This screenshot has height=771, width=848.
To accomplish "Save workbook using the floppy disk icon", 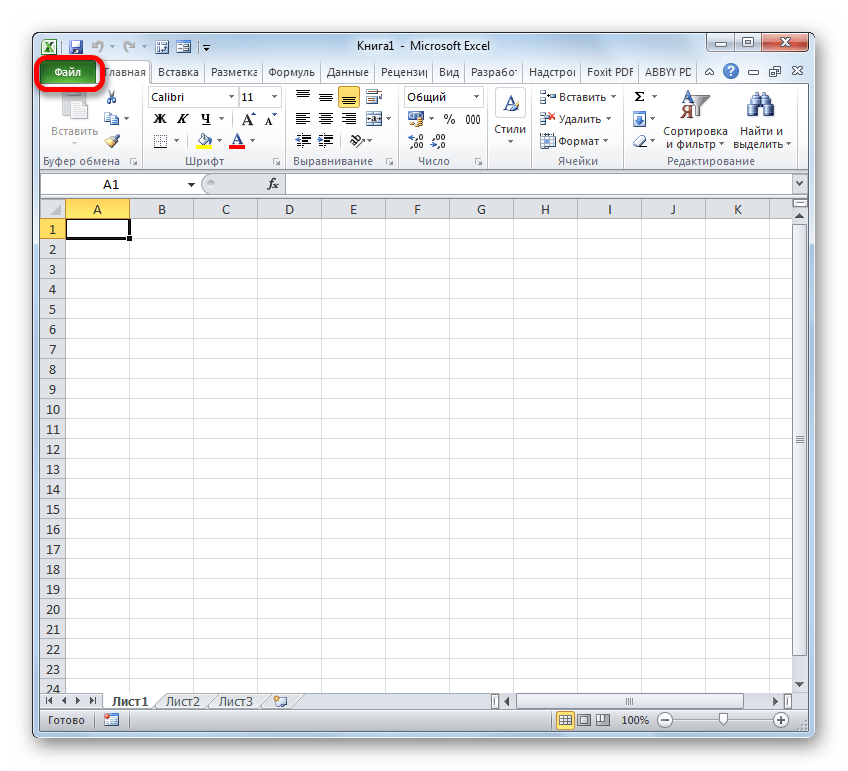I will [76, 47].
